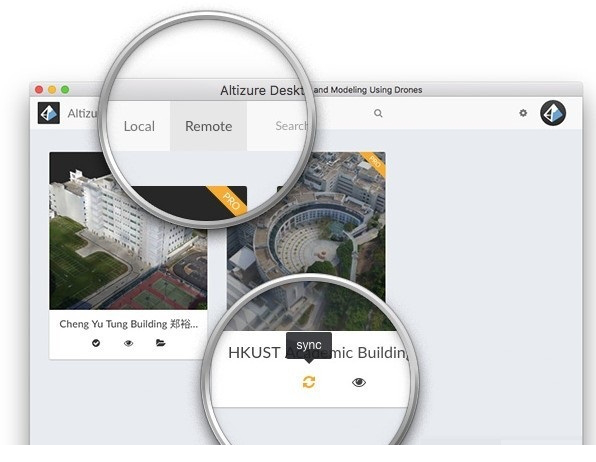Viewport: 596px width, 462px height.
Task: Open the folder icon for Cheng Yu Tung Building
Action: click(160, 343)
